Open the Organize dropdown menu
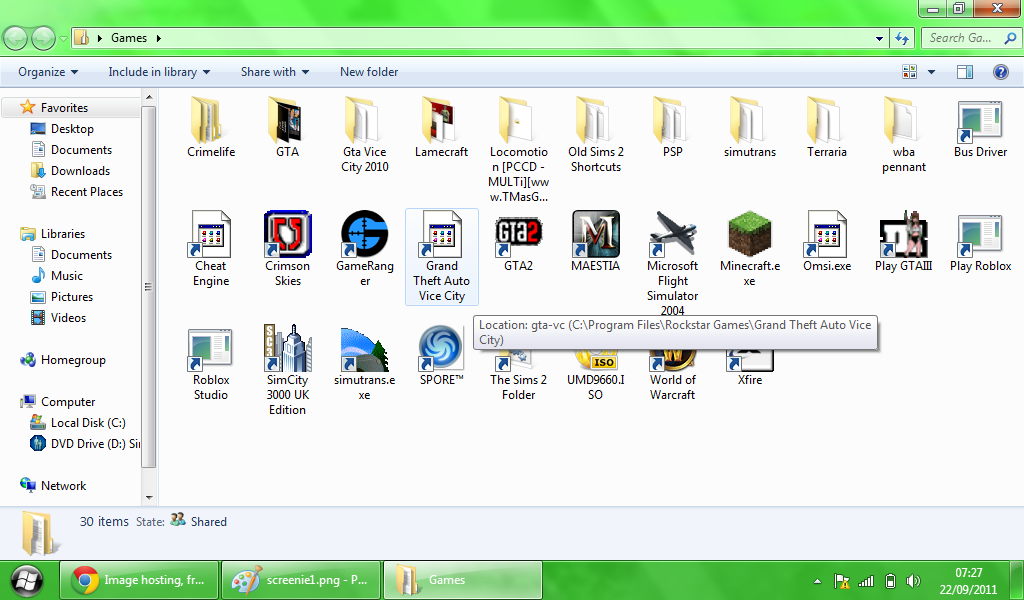The image size is (1024, 600). pos(48,72)
